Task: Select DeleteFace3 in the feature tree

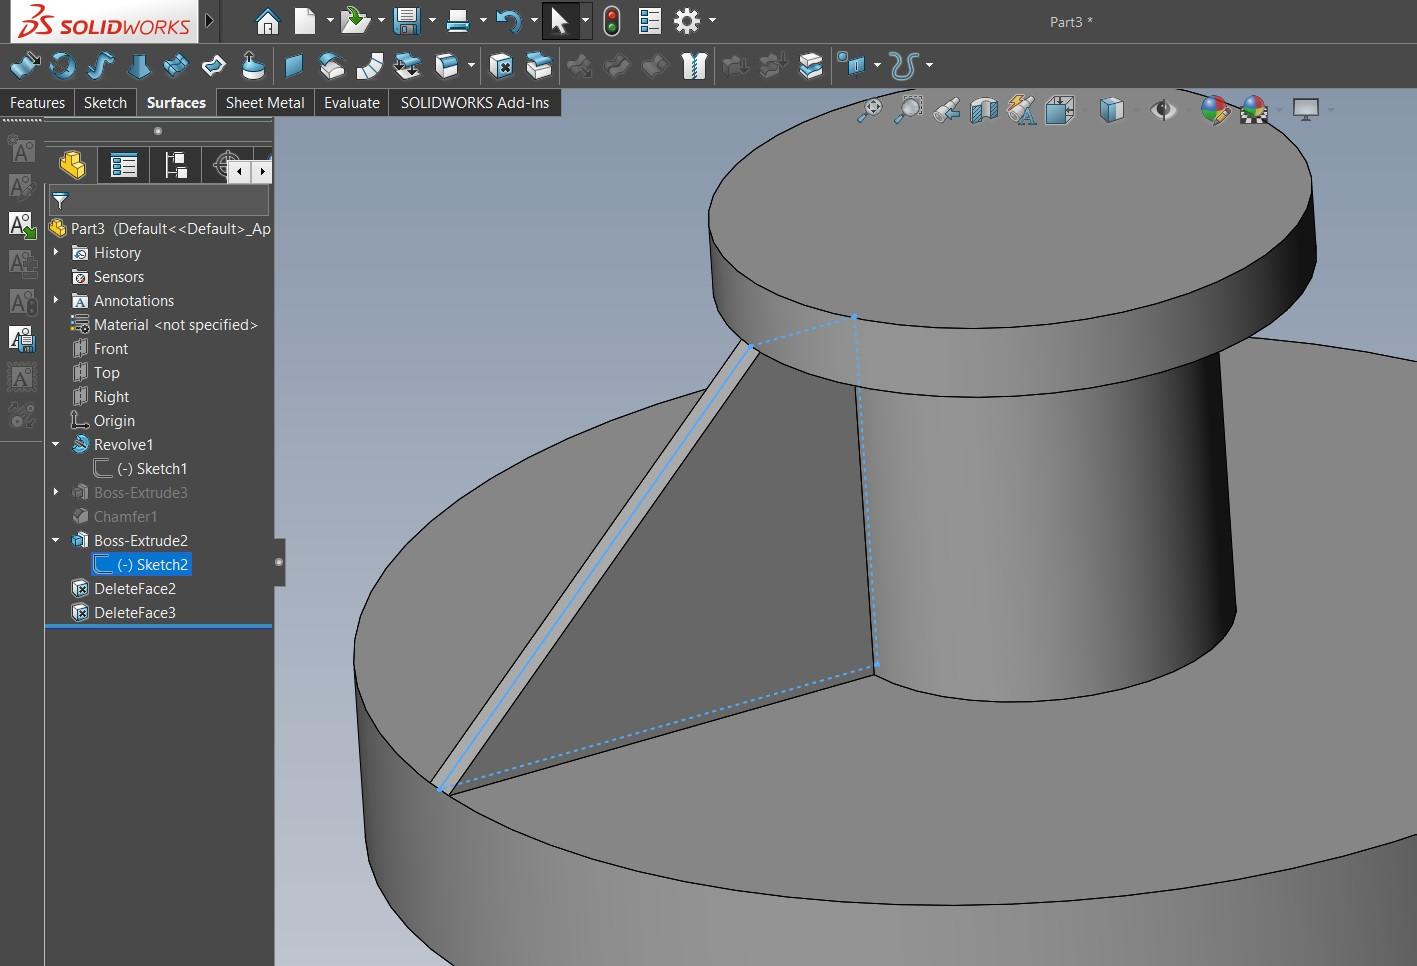Action: [134, 613]
